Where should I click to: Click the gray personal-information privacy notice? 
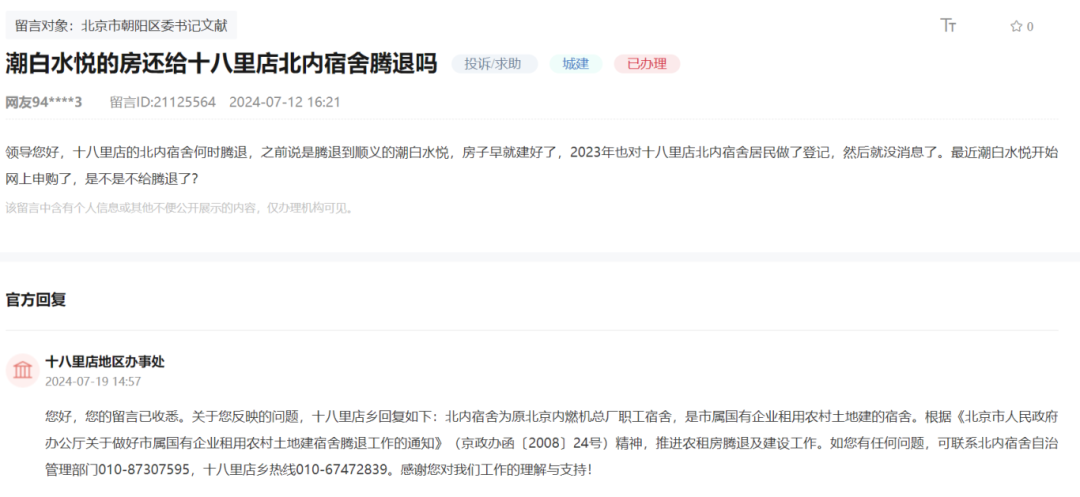coord(179,208)
